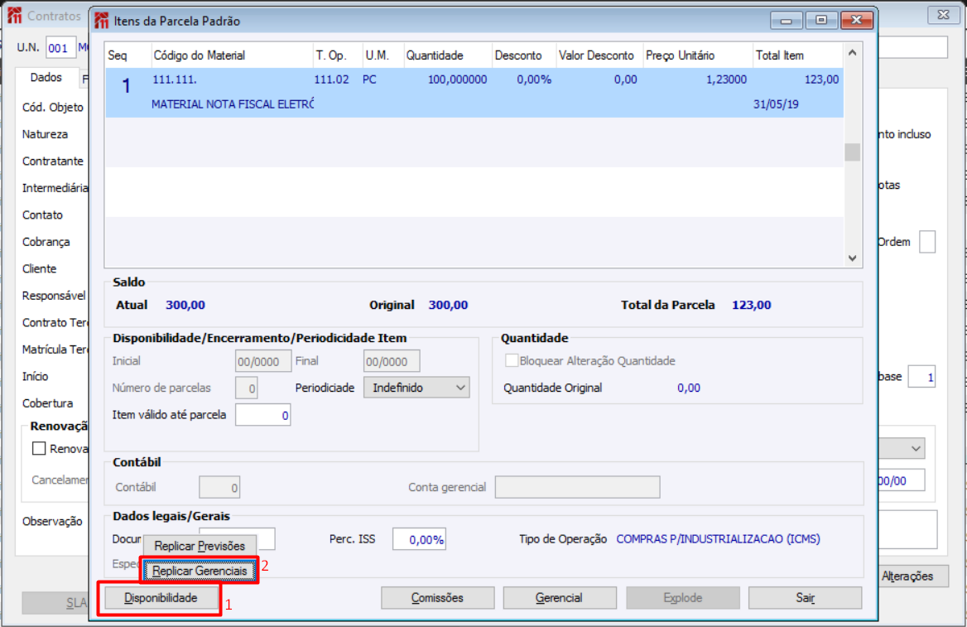Click the items grid scrollbar thumb
This screenshot has width=967, height=627.
pos(852,152)
